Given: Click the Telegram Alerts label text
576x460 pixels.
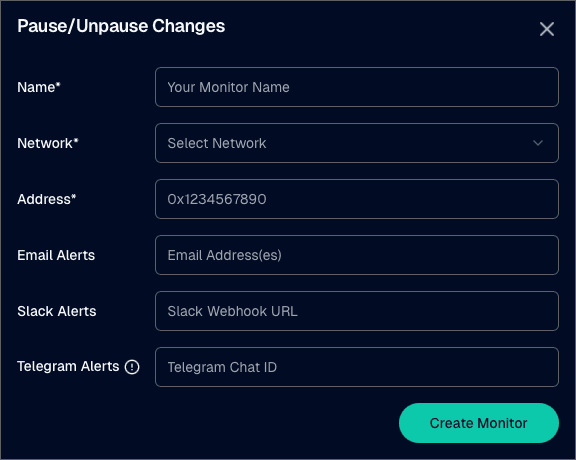Looking at the screenshot, I should pos(68,366).
